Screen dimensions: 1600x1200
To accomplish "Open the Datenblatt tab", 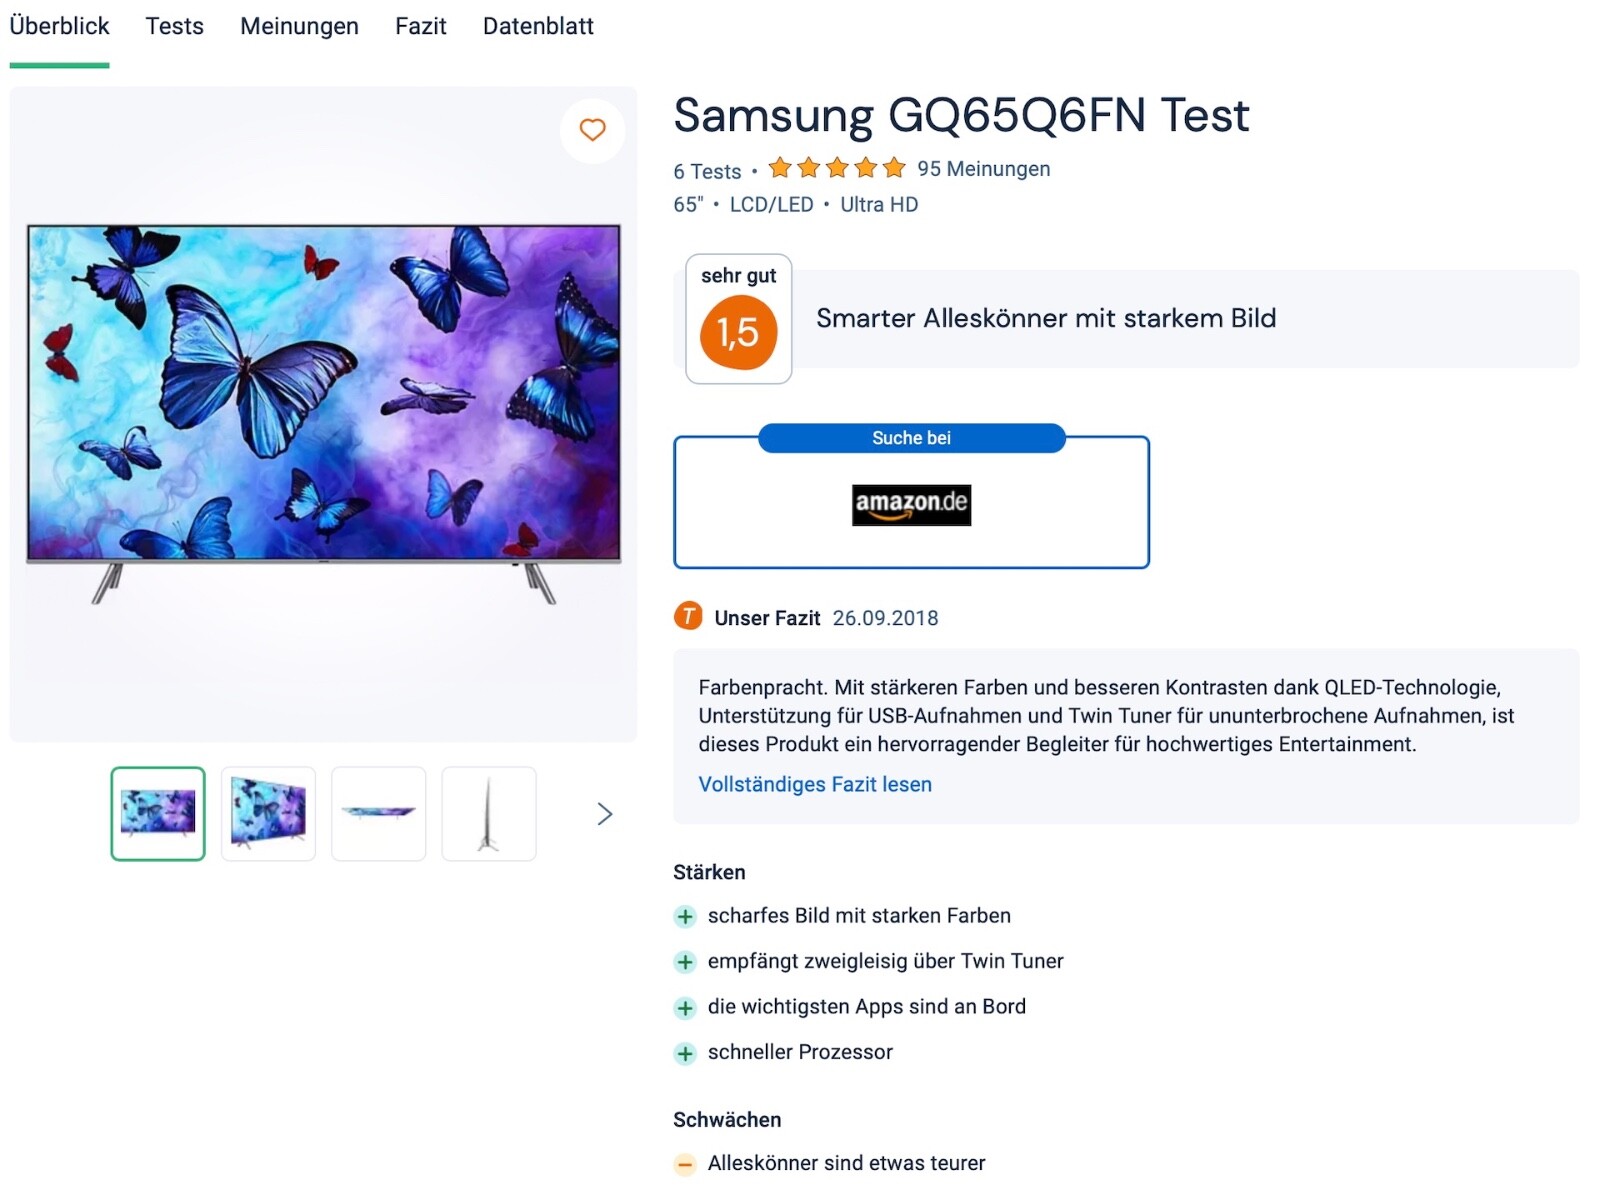I will (x=538, y=26).
